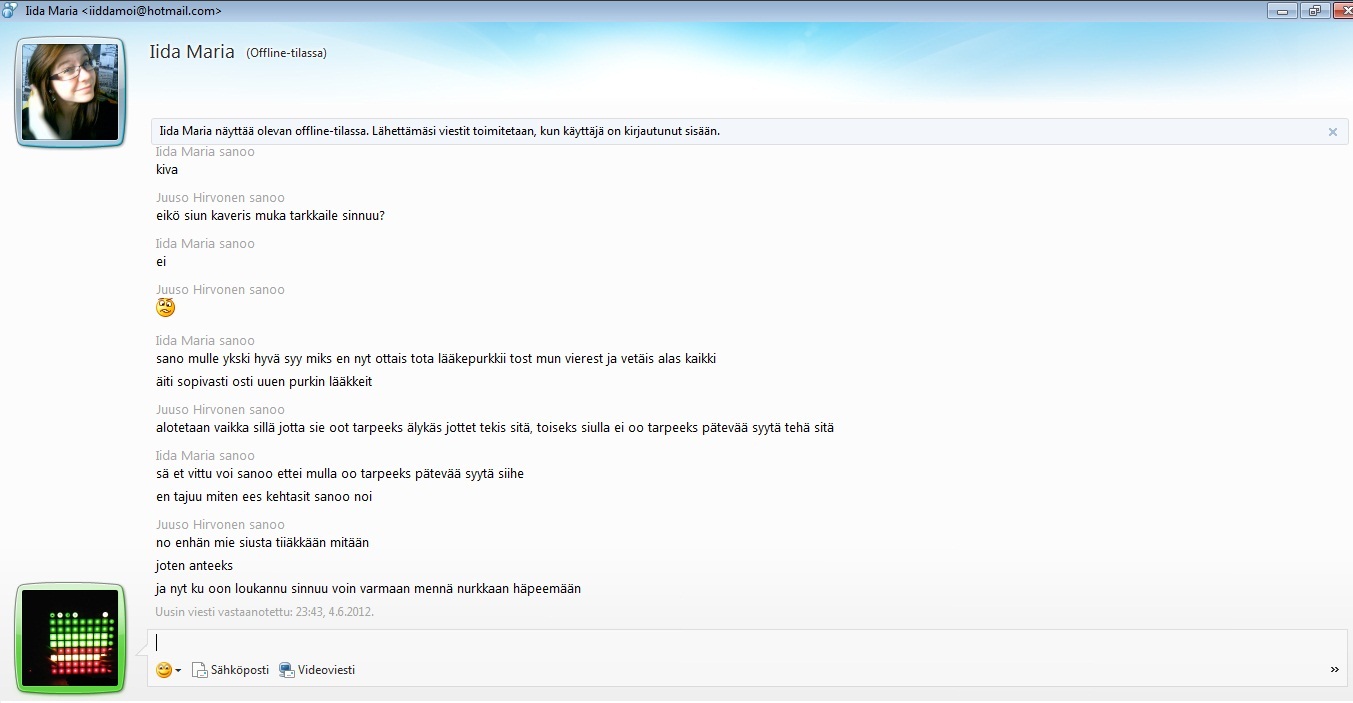Screen dimensions: 1353x703
Task: Click the Offline-tilassa status label
Action: (x=287, y=53)
